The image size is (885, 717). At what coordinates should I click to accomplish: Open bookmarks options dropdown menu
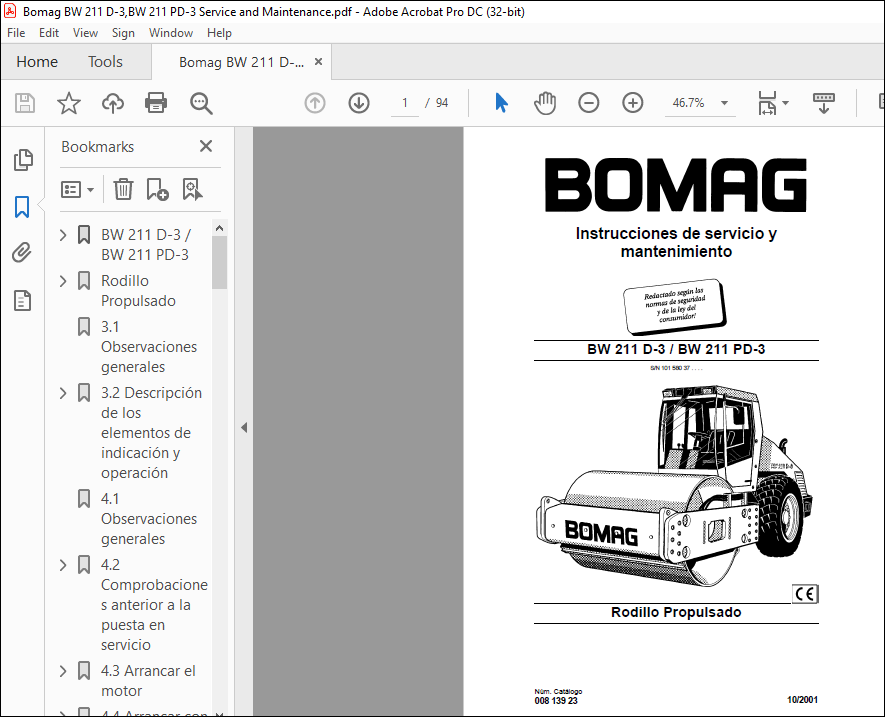pyautogui.click(x=77, y=189)
